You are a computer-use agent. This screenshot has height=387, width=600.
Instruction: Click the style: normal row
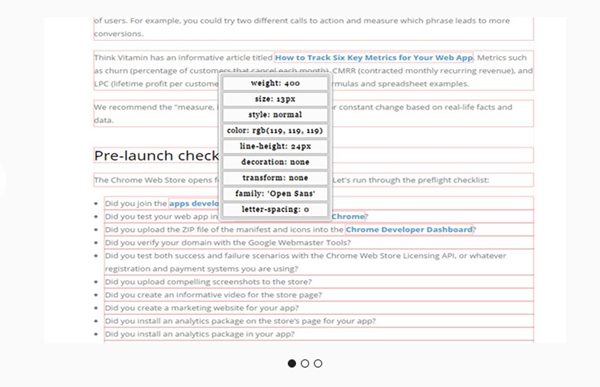tap(275, 114)
